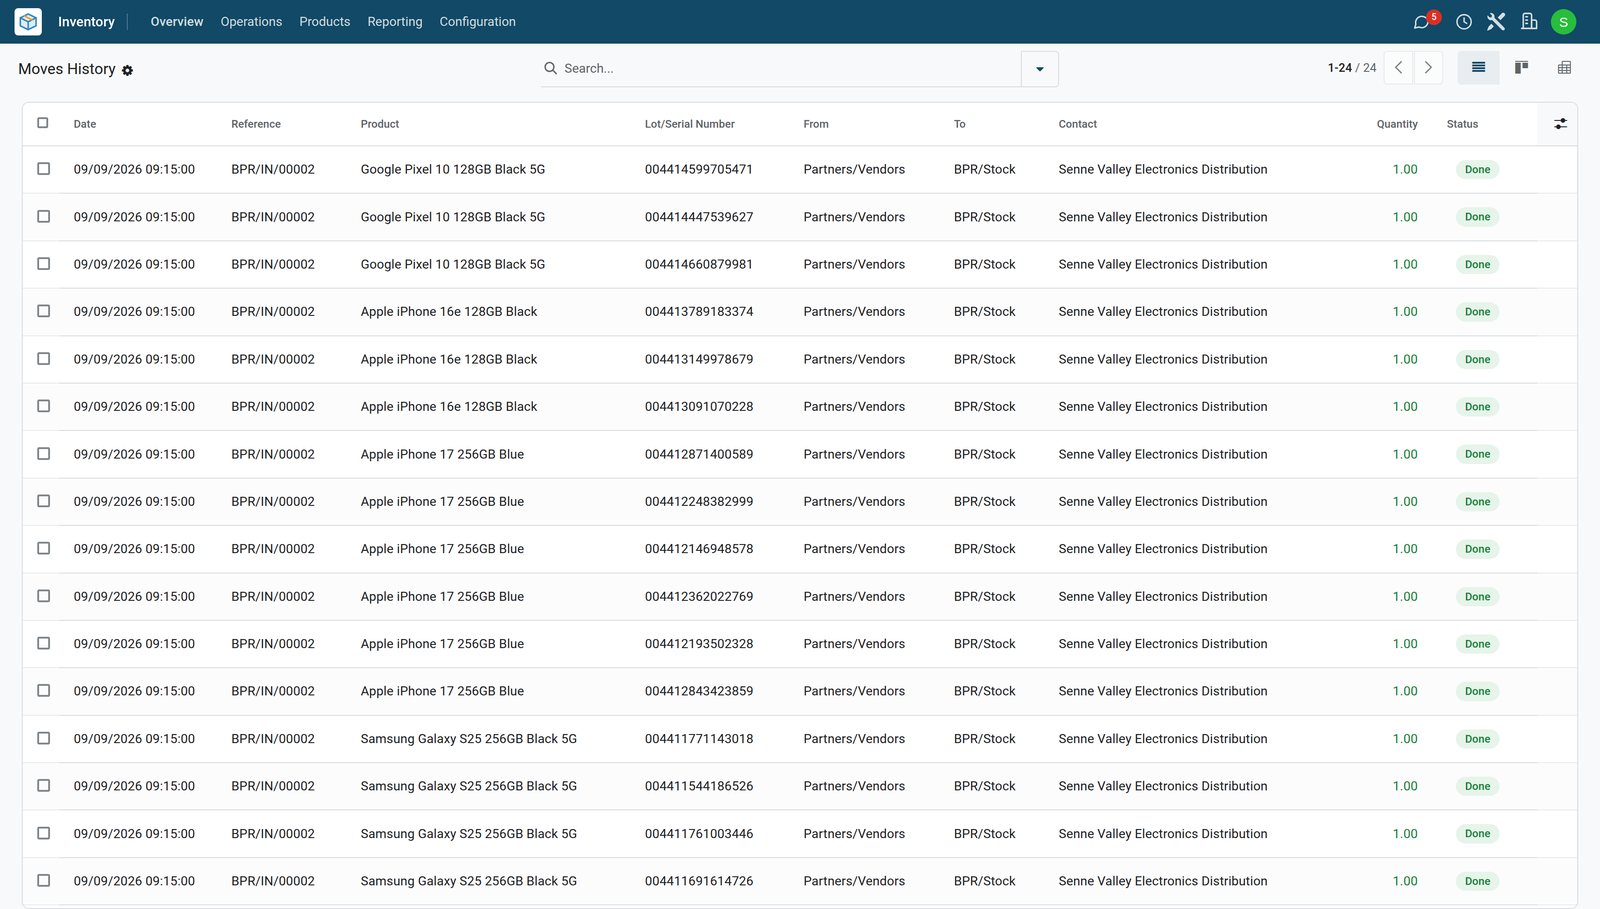Sort by To column header
The image size is (1600, 909).
(960, 124)
